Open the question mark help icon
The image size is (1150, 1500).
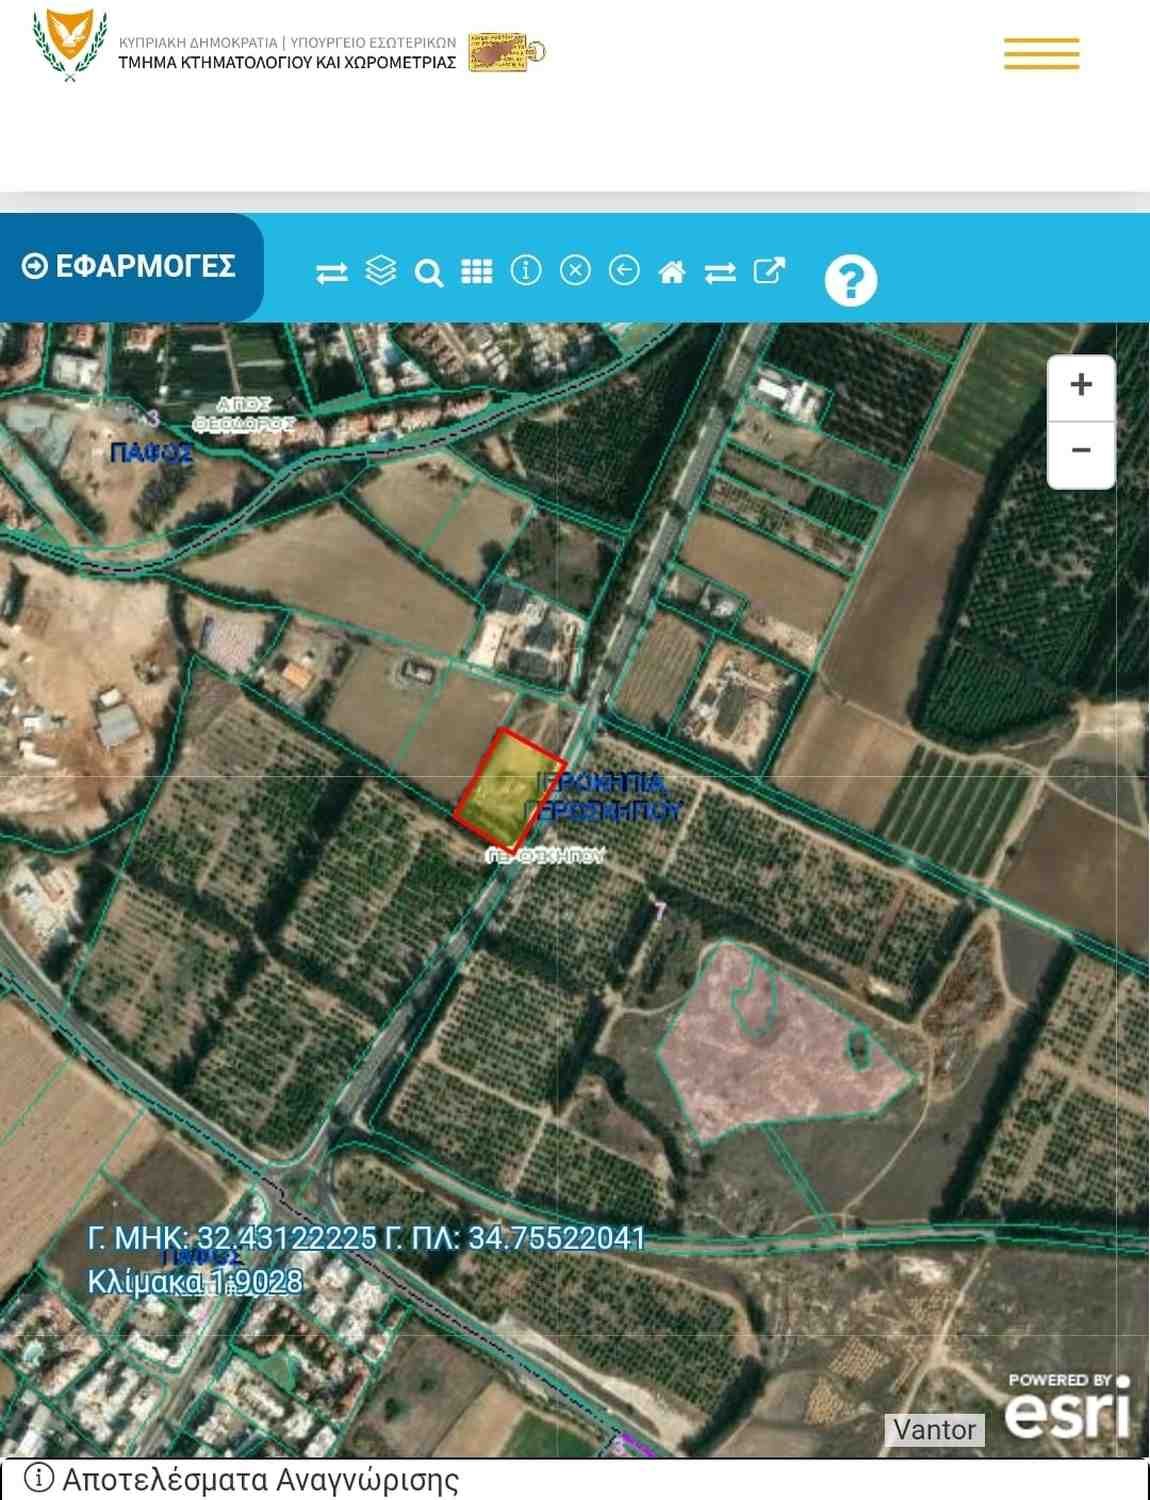tap(851, 280)
